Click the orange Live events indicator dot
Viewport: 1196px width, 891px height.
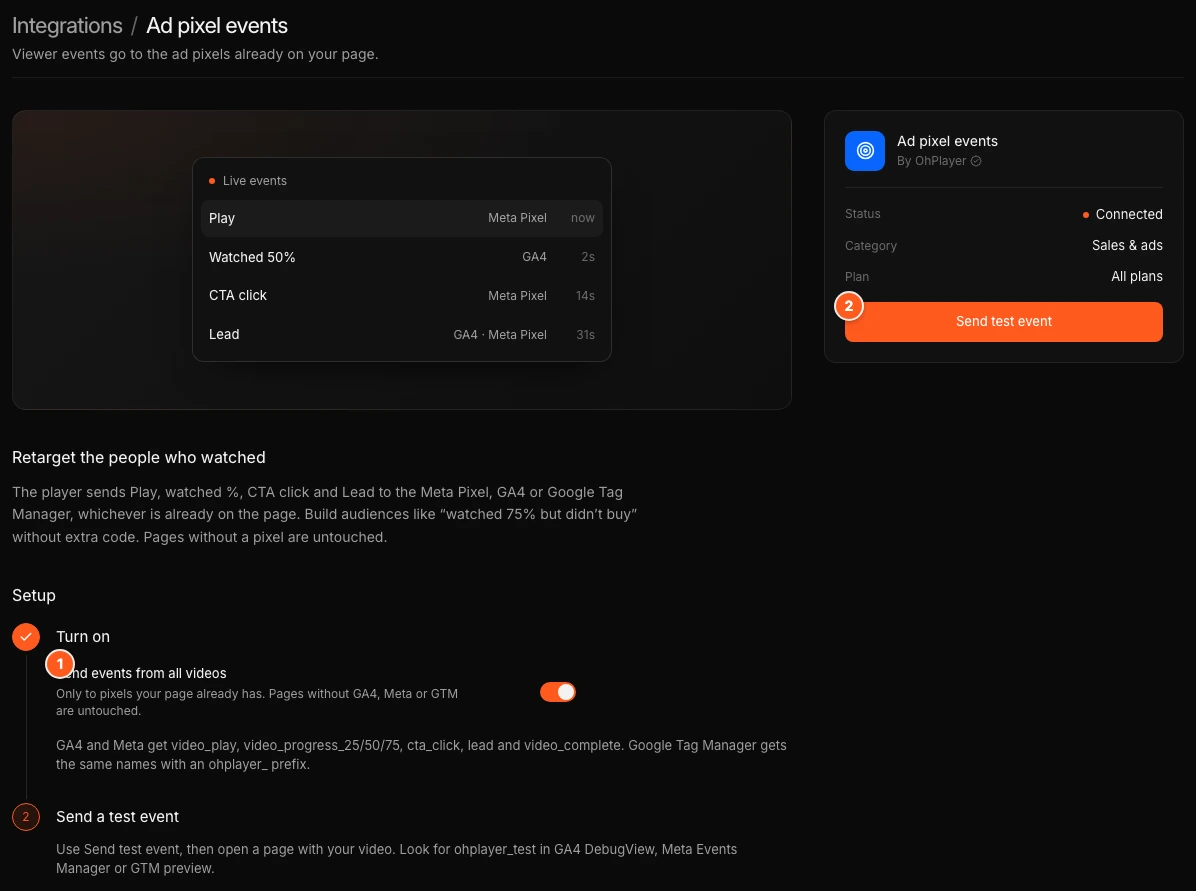point(212,181)
